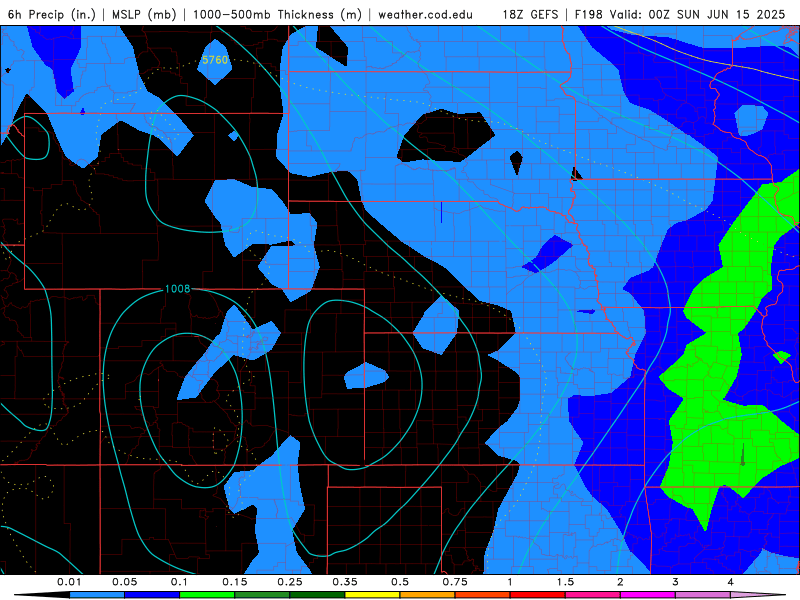Select the violet 3–4 legend swatch
800x600 pixels.
click(703, 595)
